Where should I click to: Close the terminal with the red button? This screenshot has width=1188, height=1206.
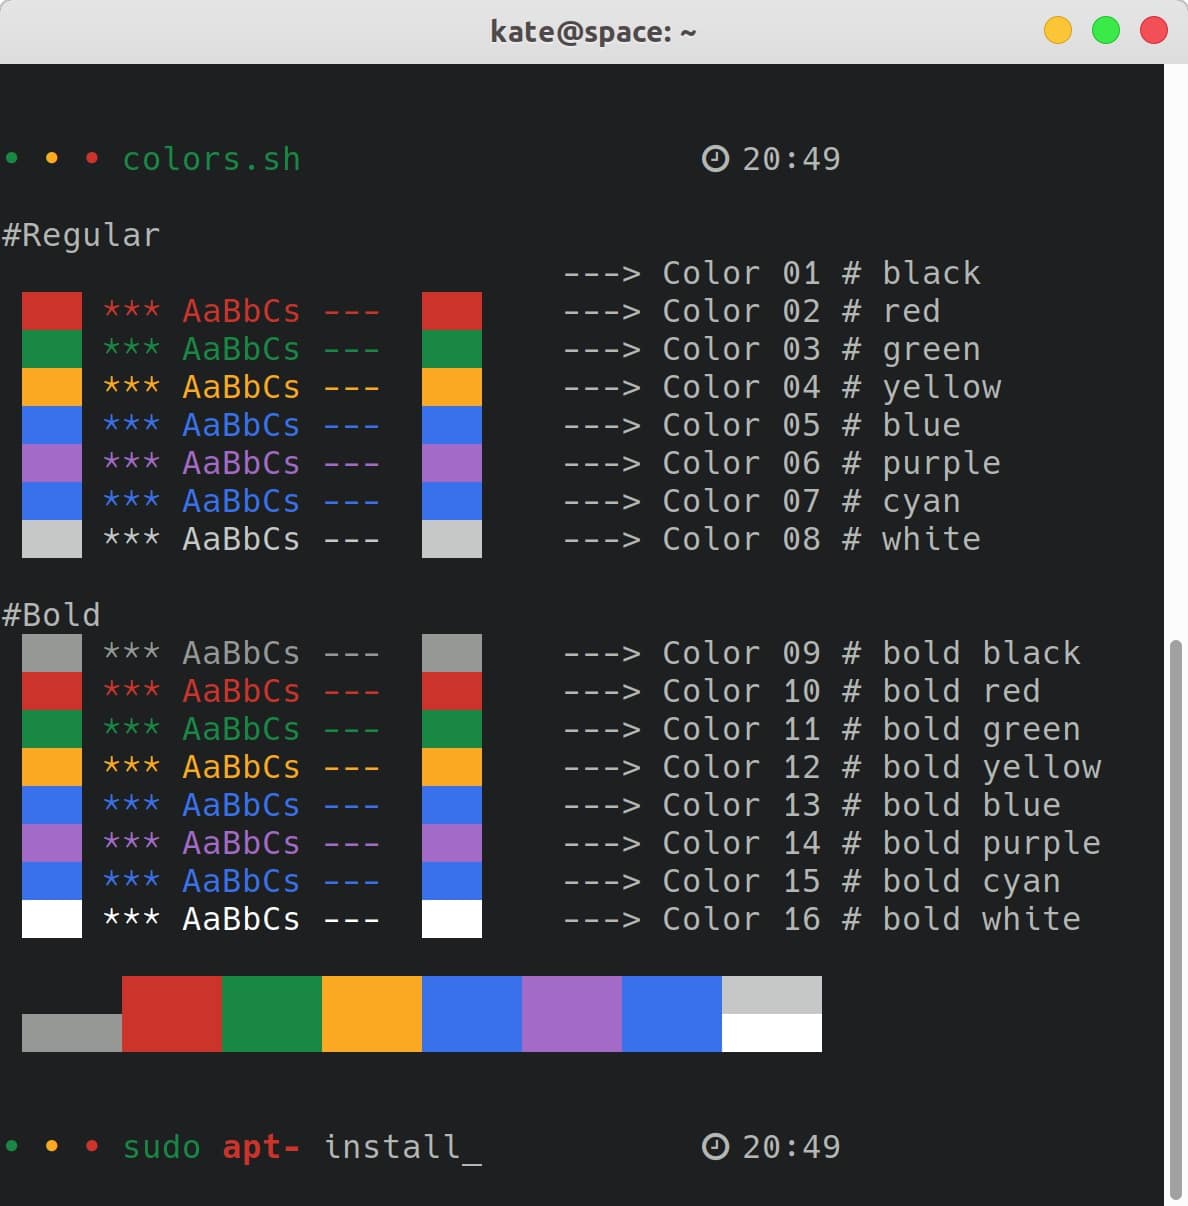tap(1153, 31)
